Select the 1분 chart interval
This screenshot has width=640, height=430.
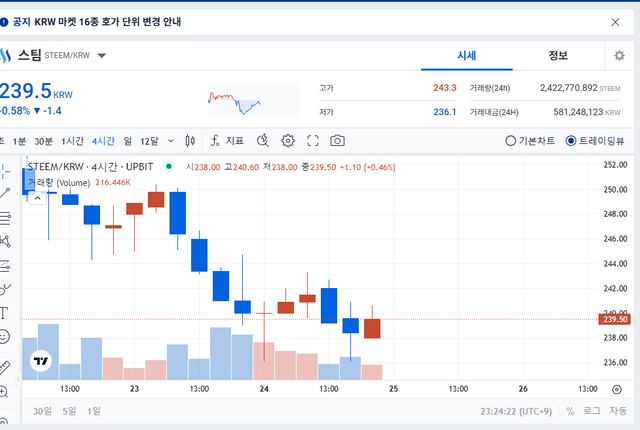point(19,141)
